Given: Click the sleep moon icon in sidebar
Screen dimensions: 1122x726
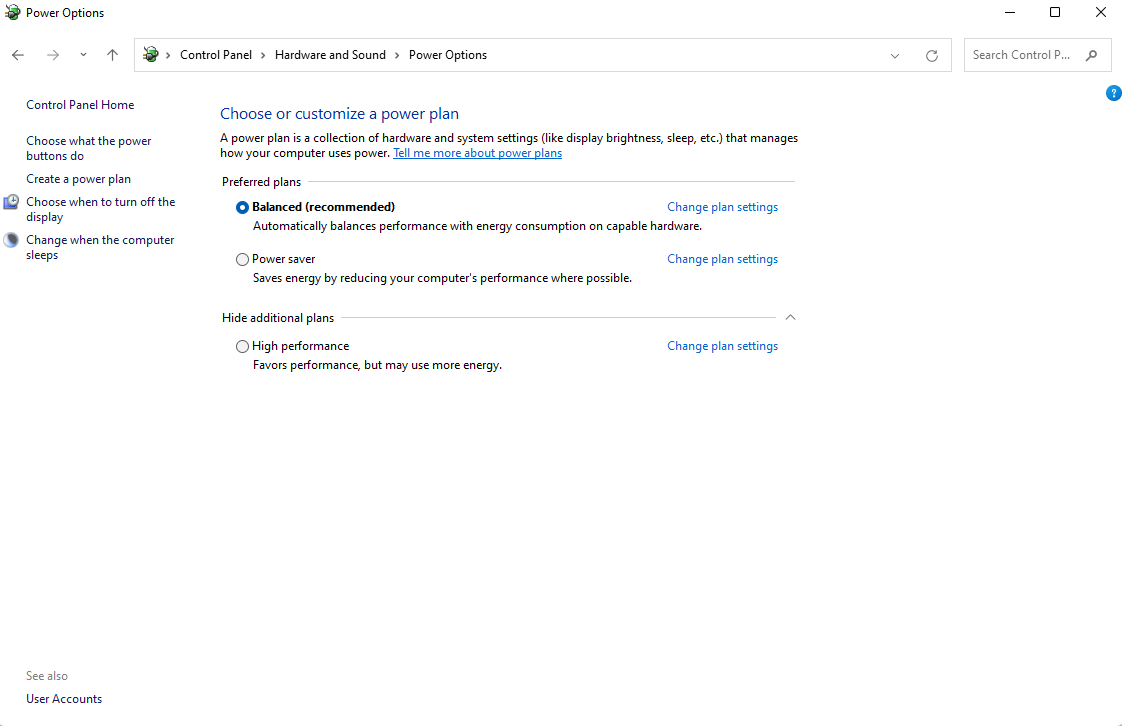Looking at the screenshot, I should pos(11,240).
